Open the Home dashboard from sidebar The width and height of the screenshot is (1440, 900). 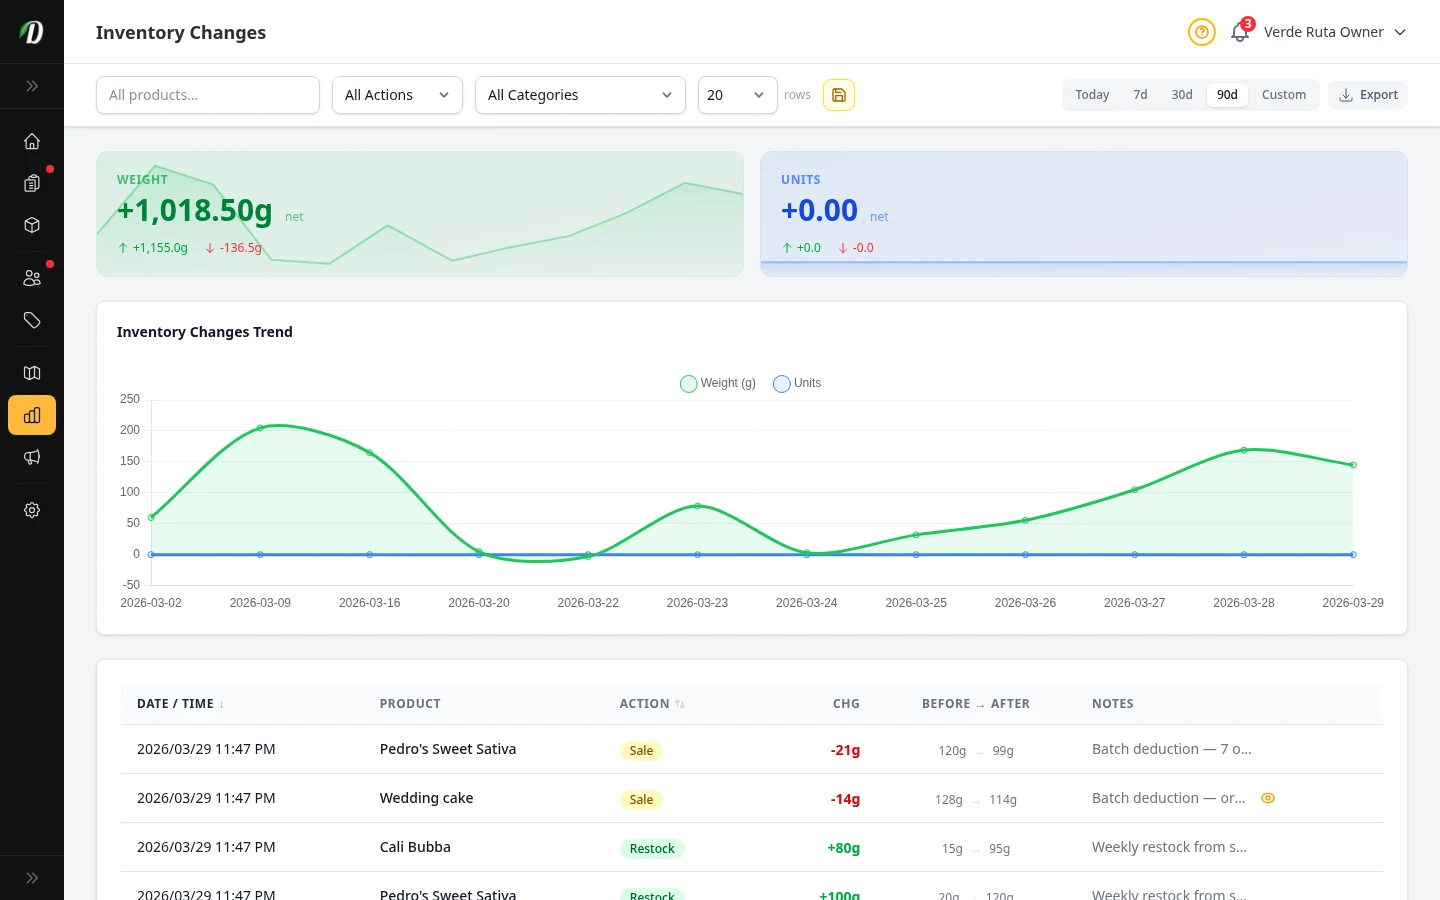click(x=32, y=141)
